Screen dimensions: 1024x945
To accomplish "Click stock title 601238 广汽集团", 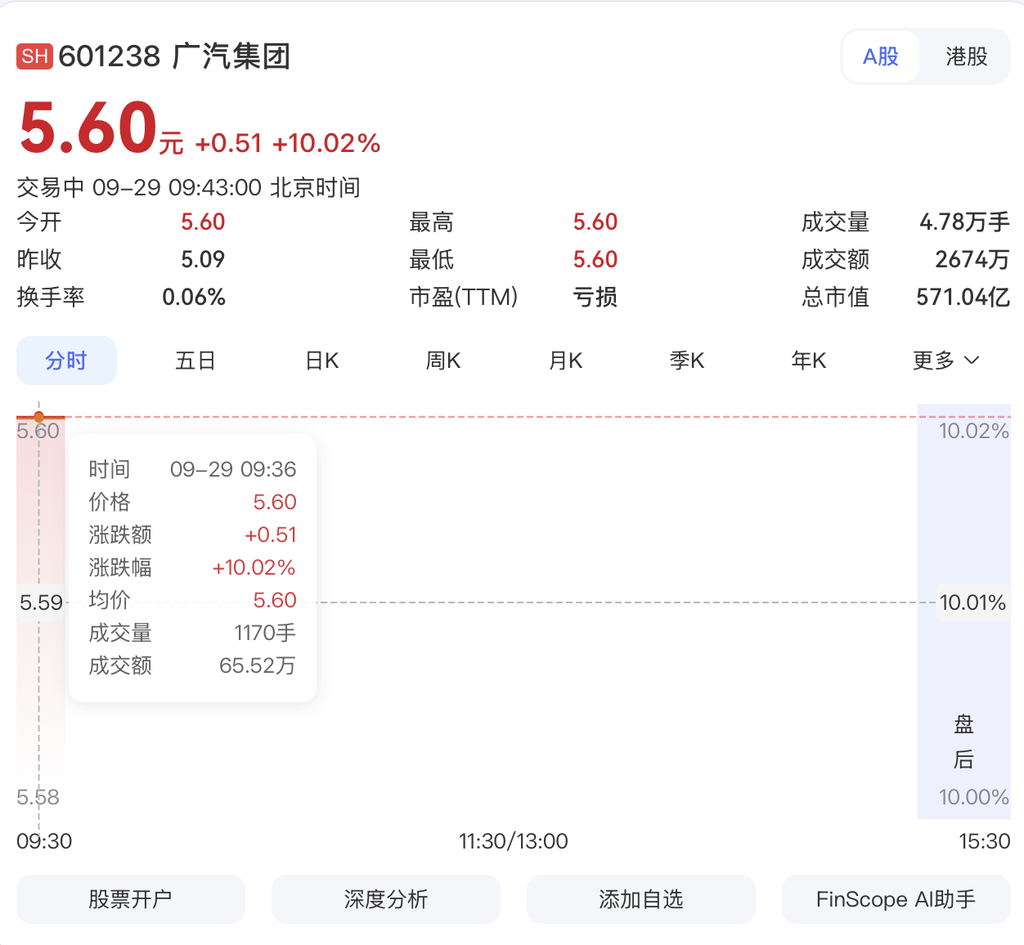I will click(x=174, y=56).
